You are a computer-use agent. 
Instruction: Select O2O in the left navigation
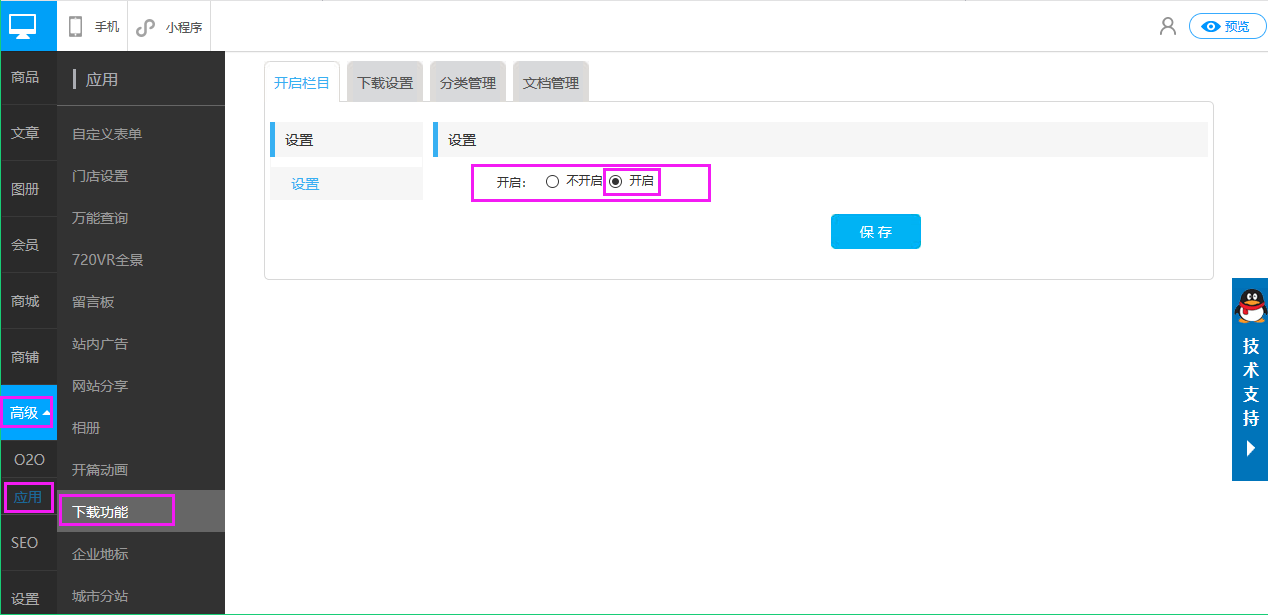(29, 459)
